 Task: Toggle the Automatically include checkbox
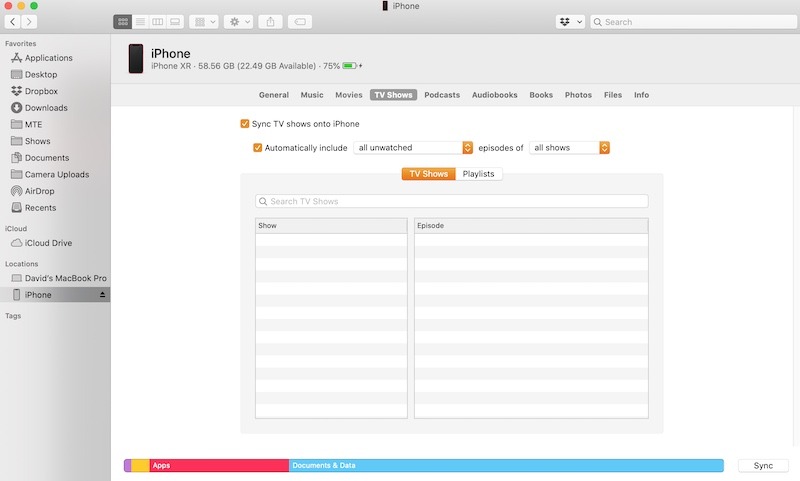click(x=257, y=148)
